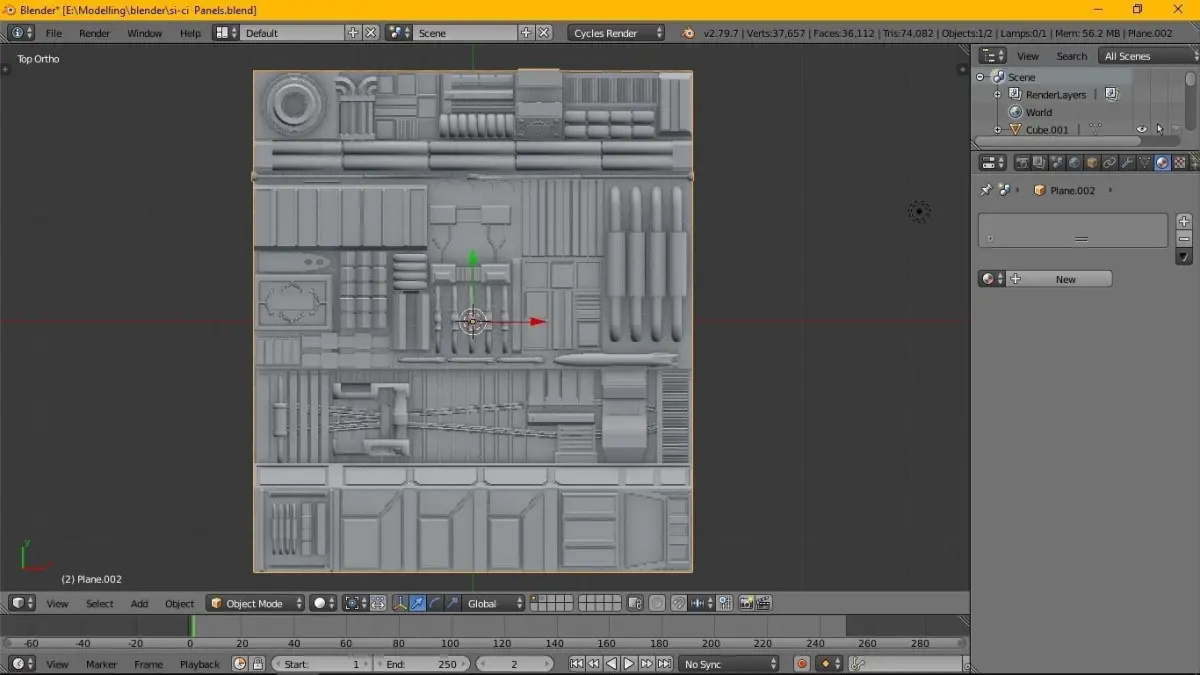Open the Object Mode dropdown
This screenshot has height=675, width=1200.
tap(255, 603)
